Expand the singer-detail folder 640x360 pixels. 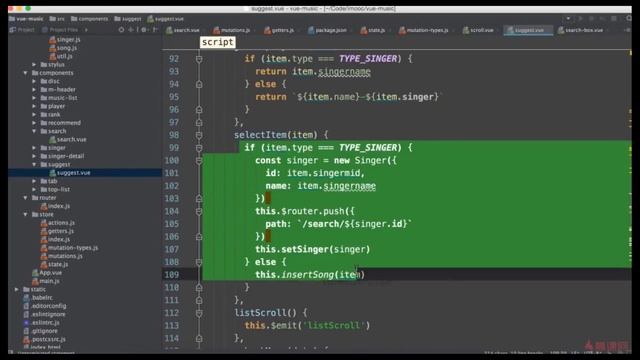point(34,156)
